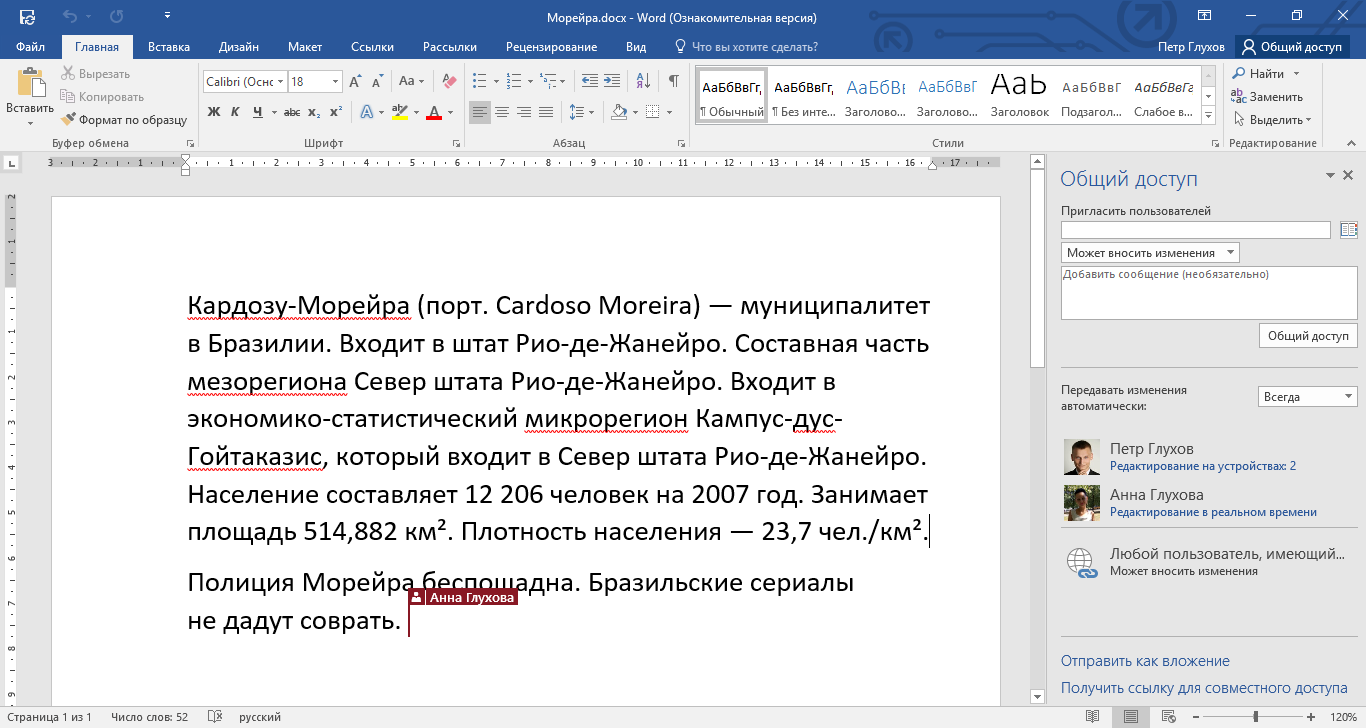Sort the text alphabetically
The height and width of the screenshot is (728, 1366).
(642, 81)
